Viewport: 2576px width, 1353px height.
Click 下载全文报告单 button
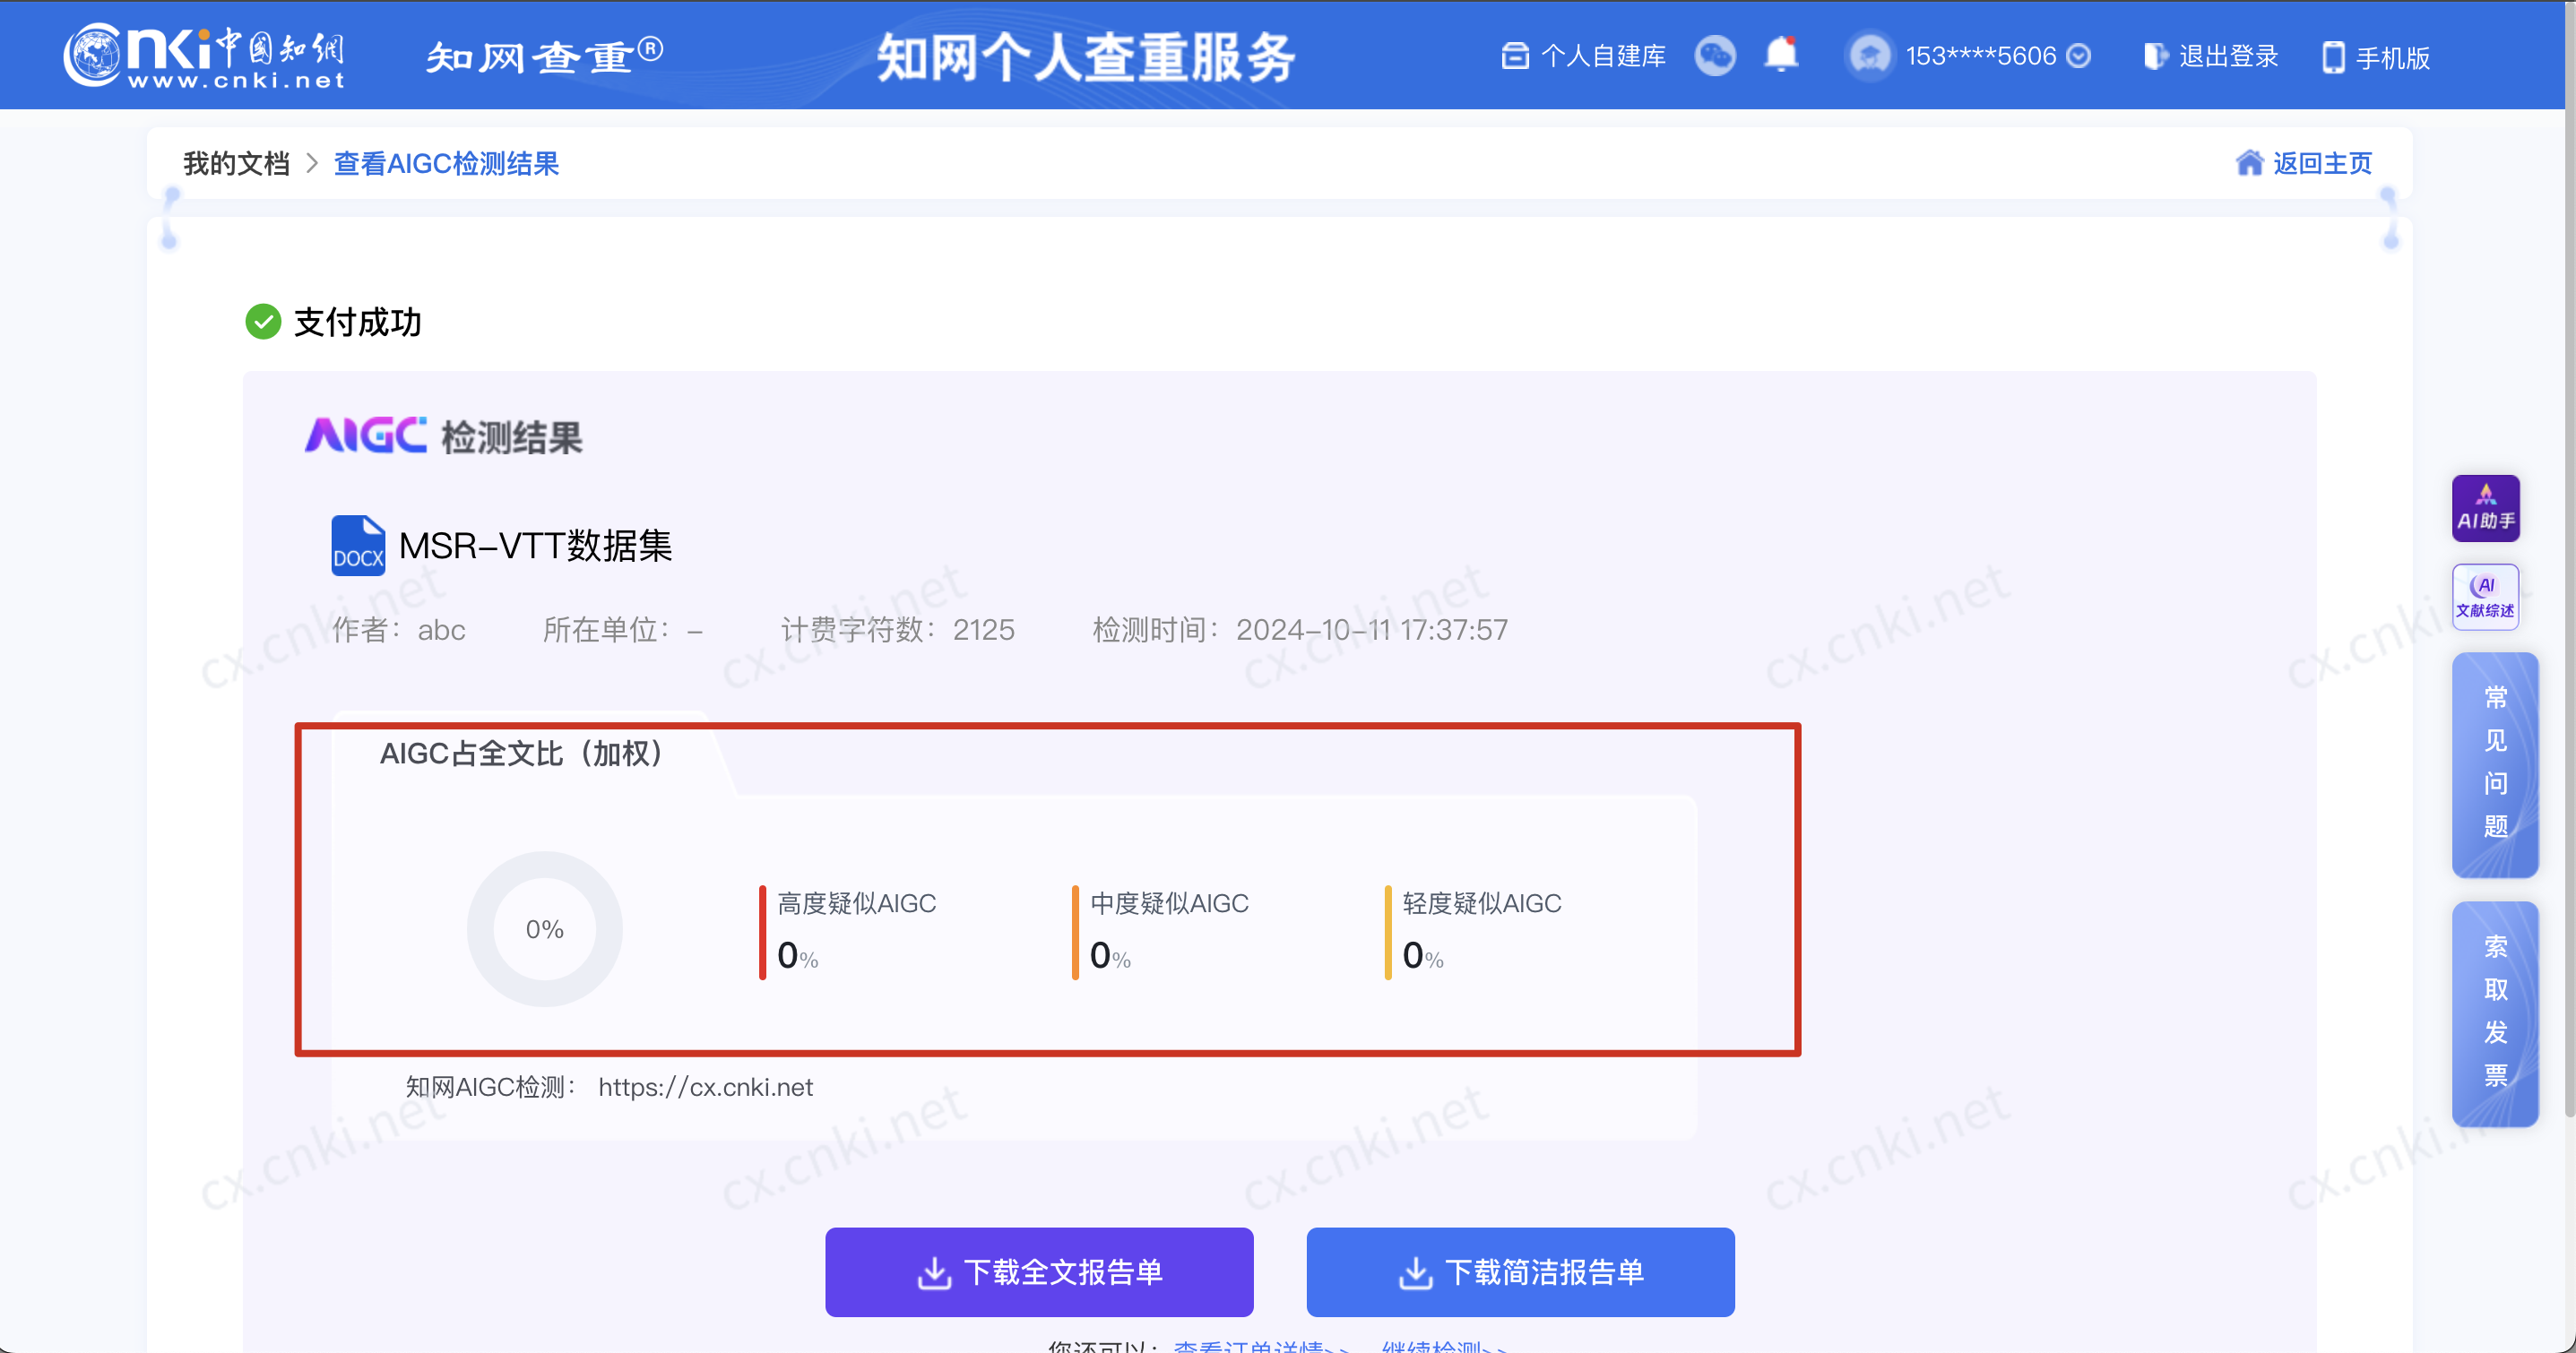pos(1039,1272)
